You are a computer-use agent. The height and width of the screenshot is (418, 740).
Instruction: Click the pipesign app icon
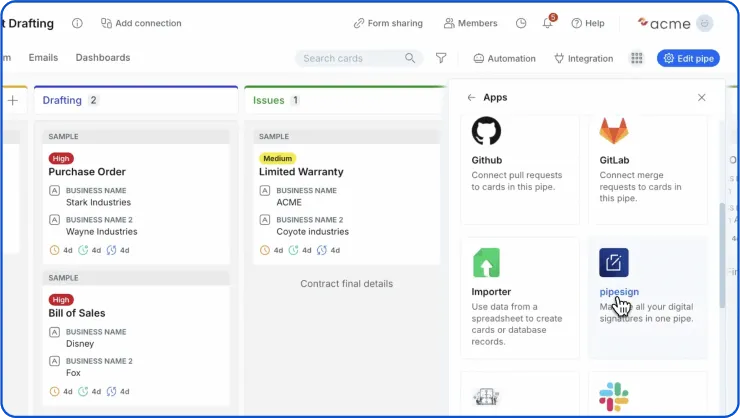(614, 262)
